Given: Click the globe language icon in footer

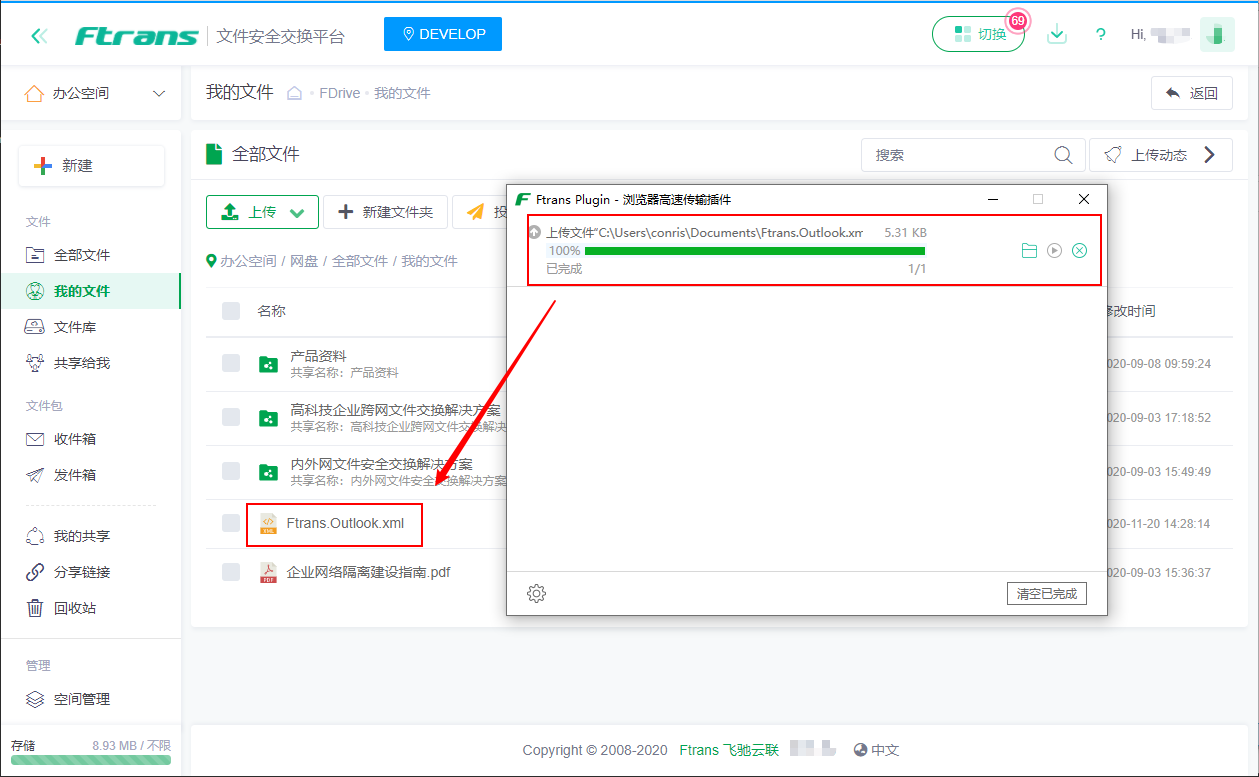Looking at the screenshot, I should [860, 750].
